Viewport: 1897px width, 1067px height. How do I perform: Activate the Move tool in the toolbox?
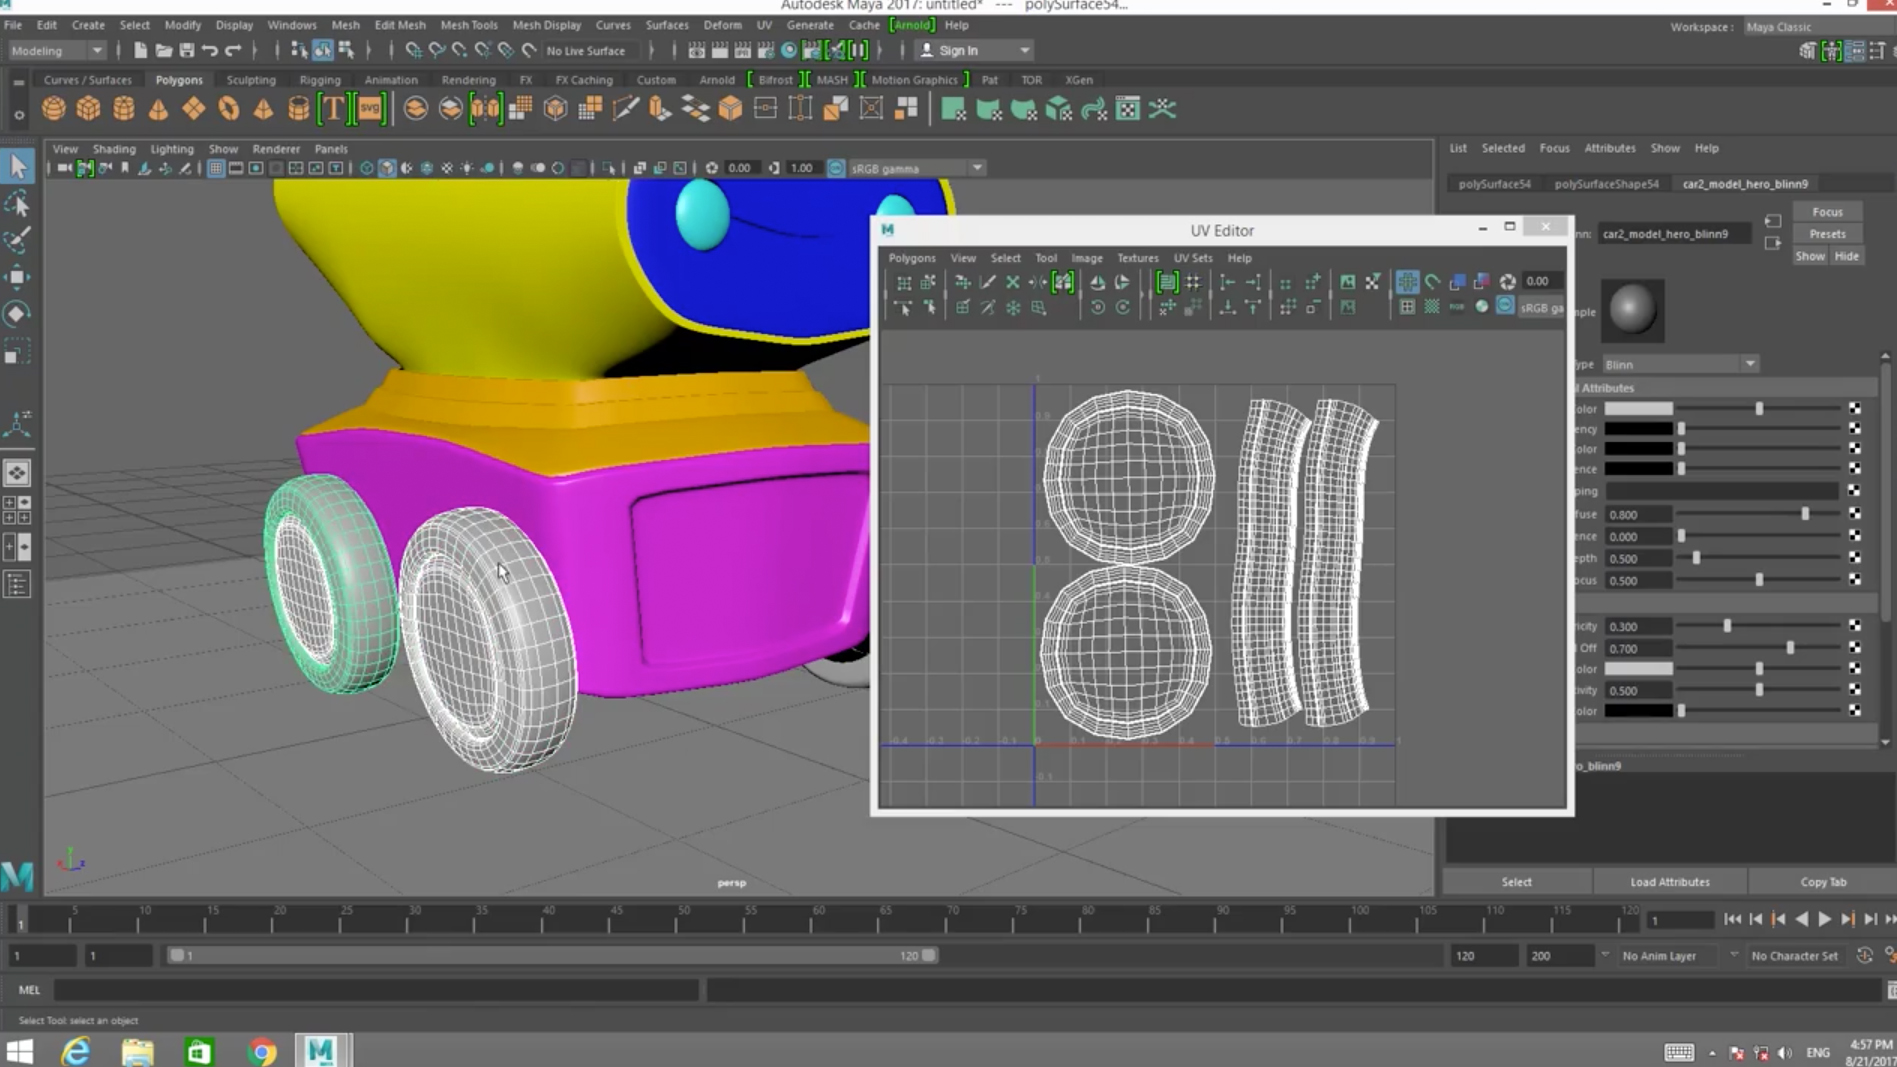(17, 277)
